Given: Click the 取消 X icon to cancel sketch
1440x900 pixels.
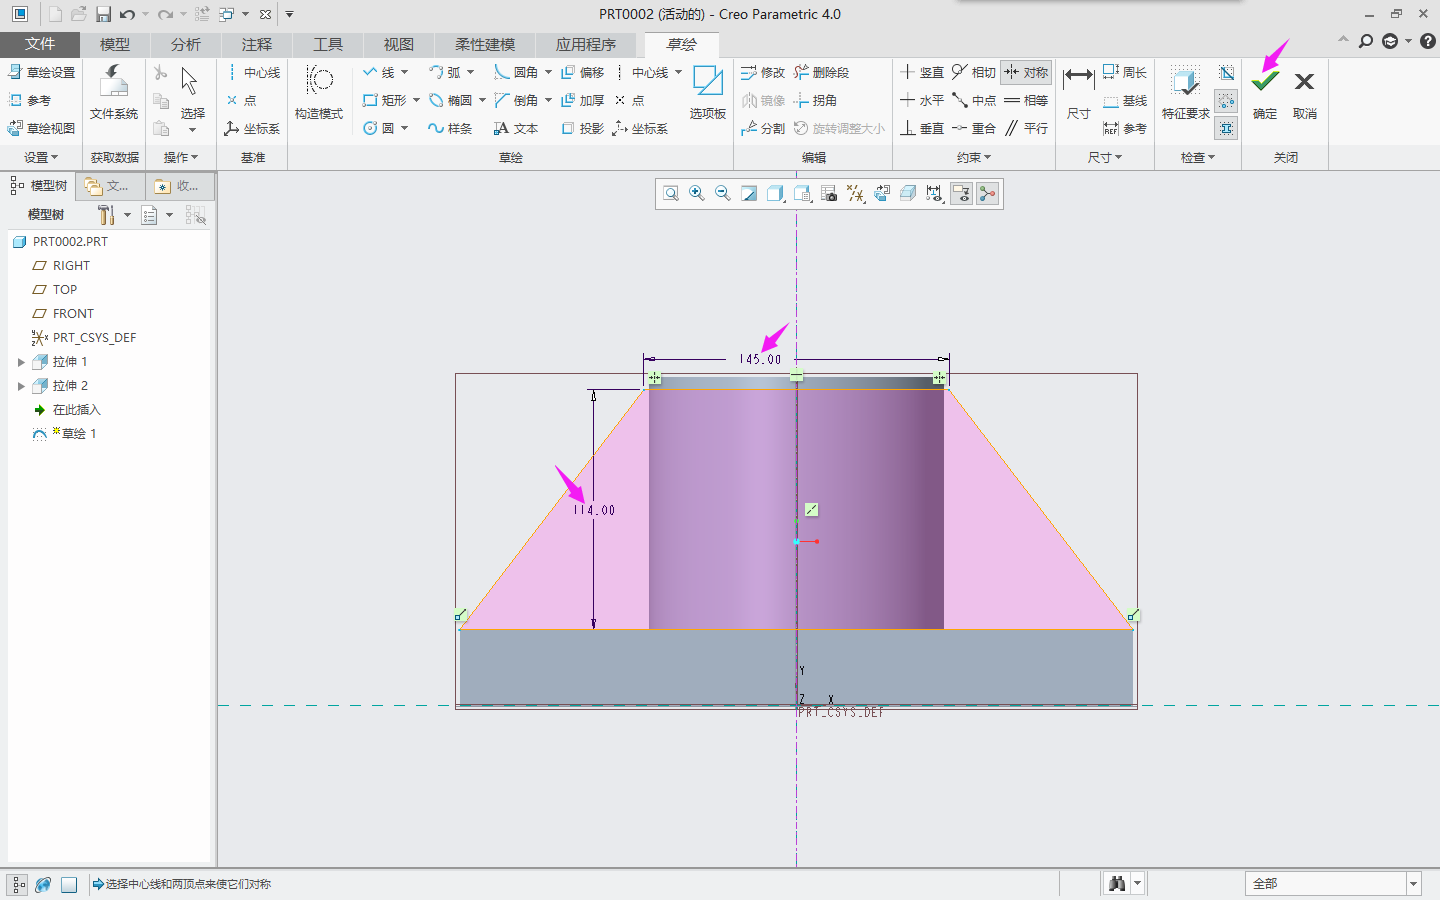Looking at the screenshot, I should tap(1304, 82).
